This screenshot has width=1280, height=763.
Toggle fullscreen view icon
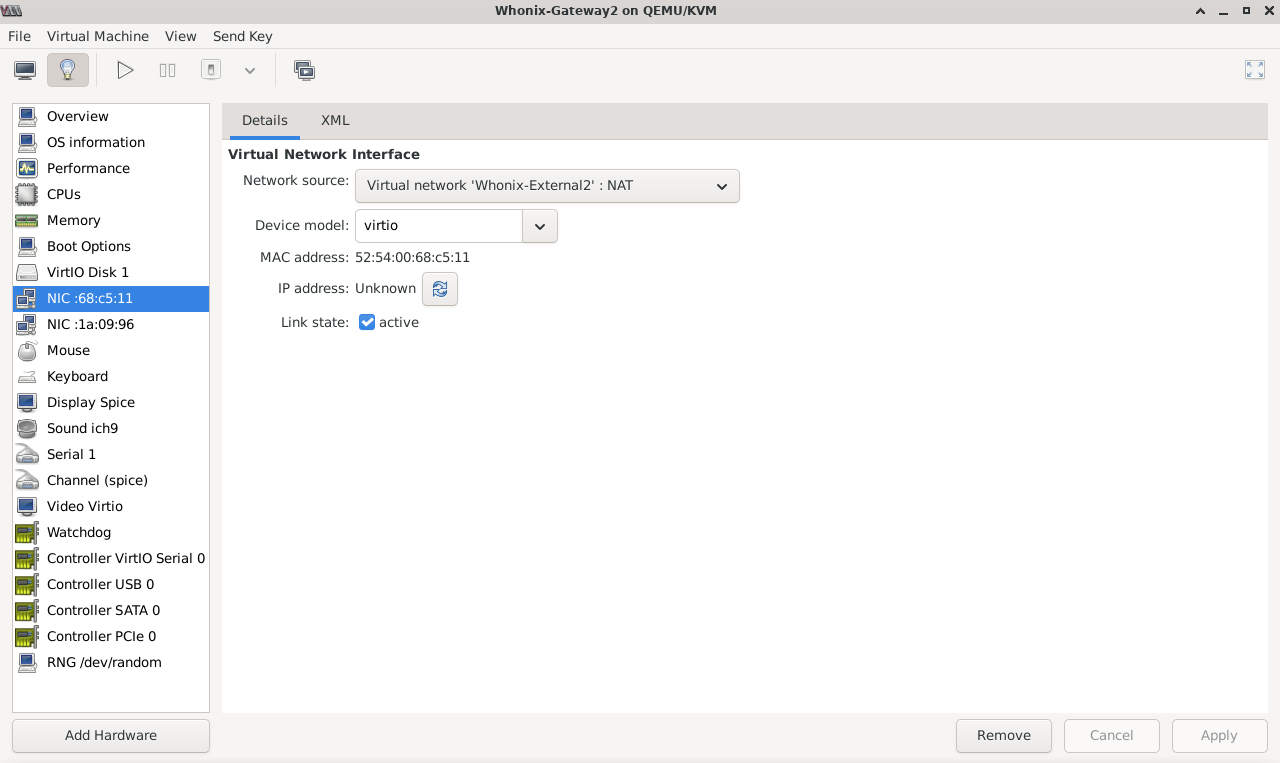1254,70
